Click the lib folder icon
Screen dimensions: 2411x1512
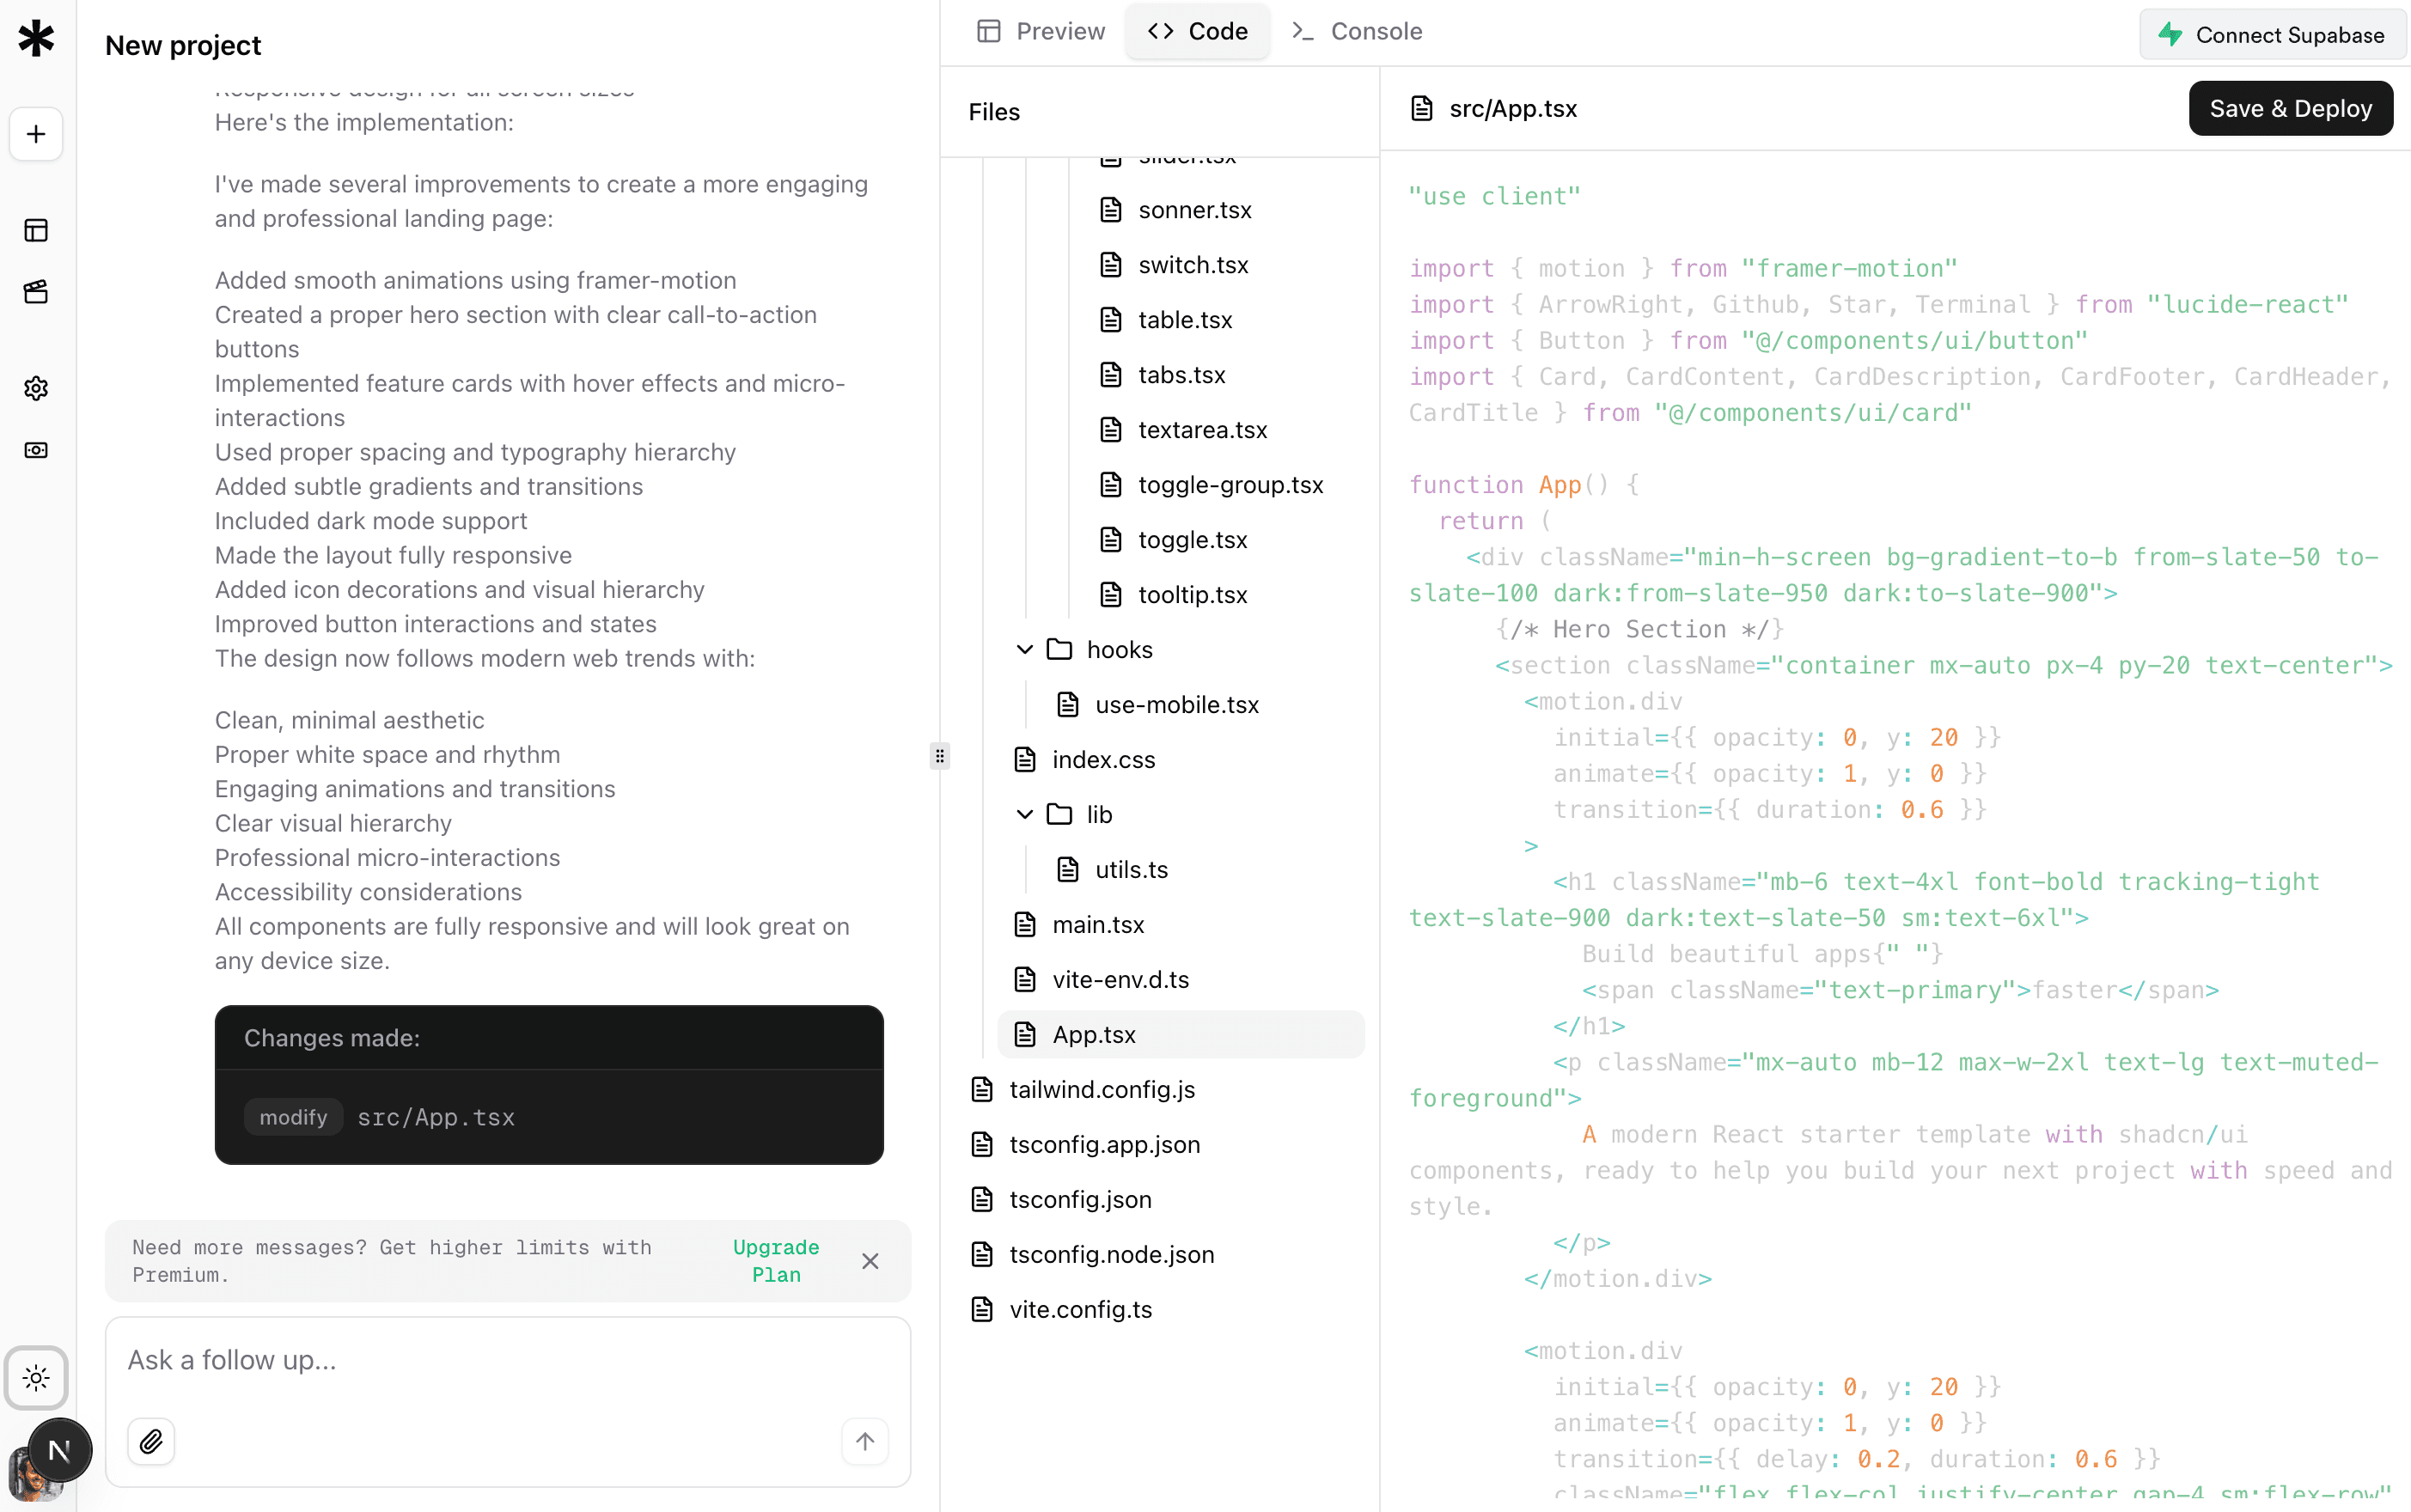(x=1059, y=815)
